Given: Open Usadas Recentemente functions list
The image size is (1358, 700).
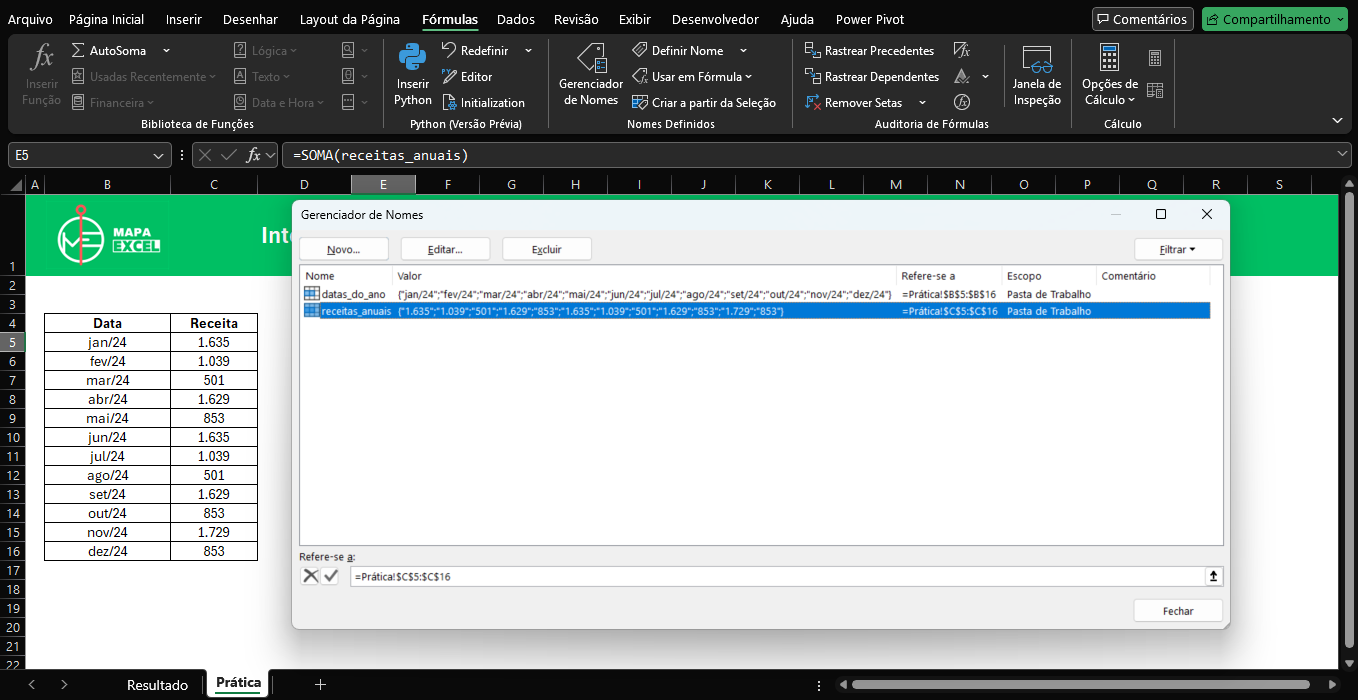Looking at the screenshot, I should (x=144, y=76).
